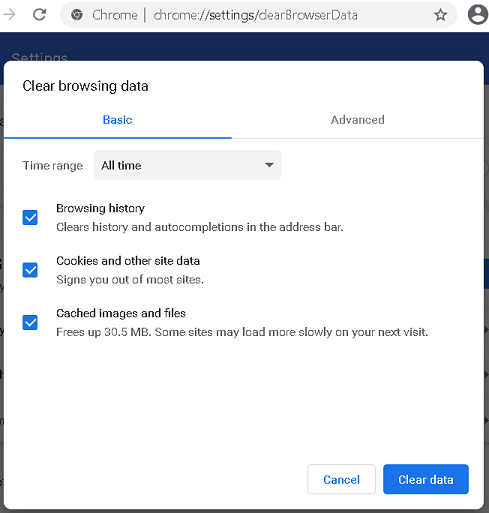Click the Chrome logo site info icon

tap(77, 15)
